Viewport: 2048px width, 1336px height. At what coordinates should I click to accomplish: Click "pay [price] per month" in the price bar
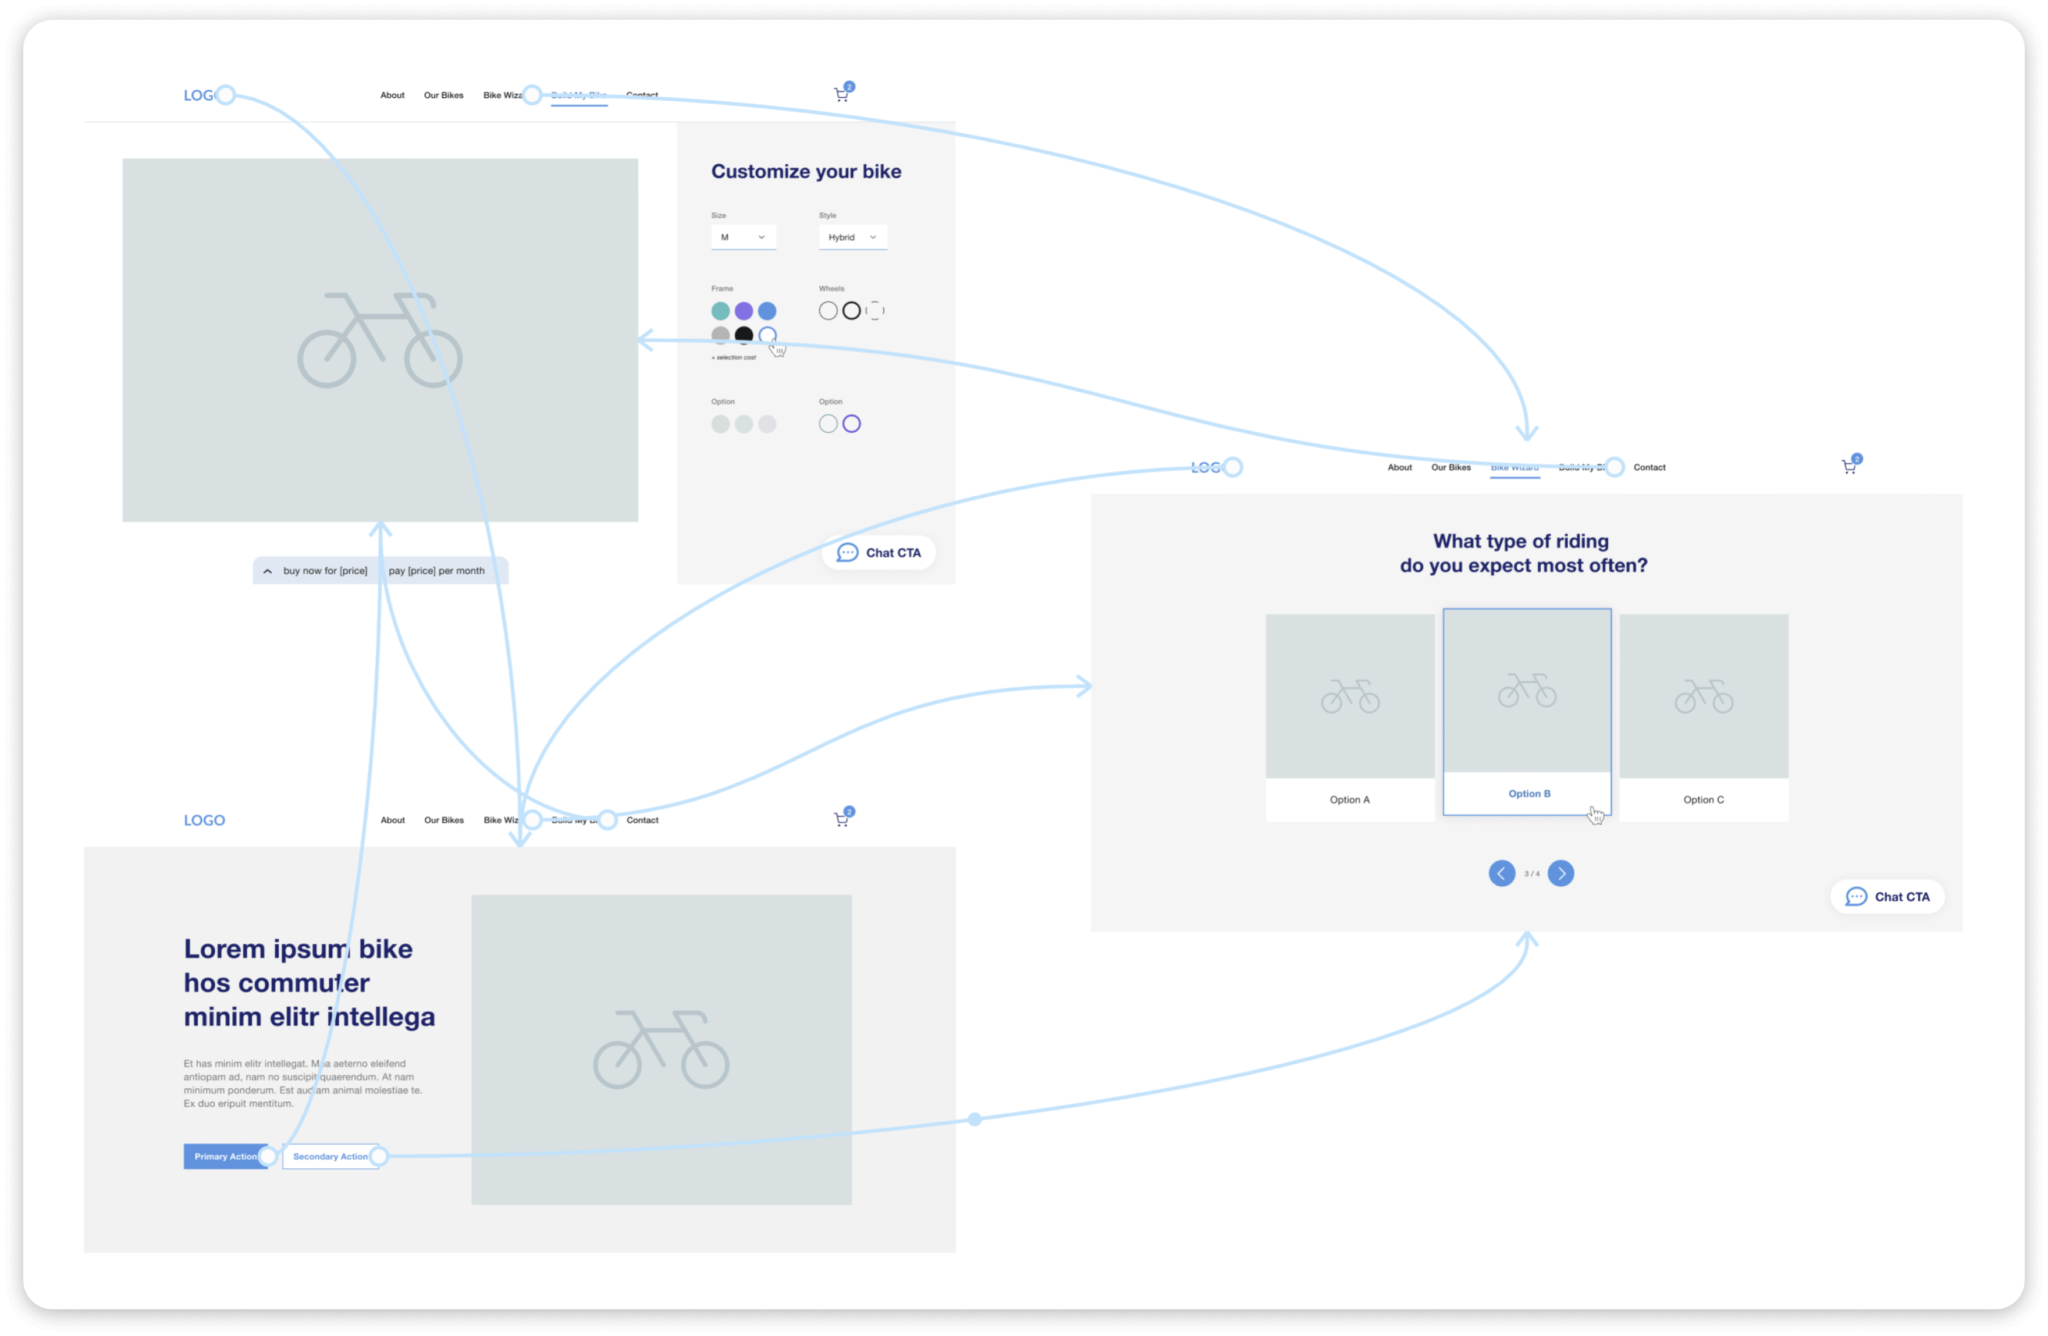pyautogui.click(x=436, y=571)
